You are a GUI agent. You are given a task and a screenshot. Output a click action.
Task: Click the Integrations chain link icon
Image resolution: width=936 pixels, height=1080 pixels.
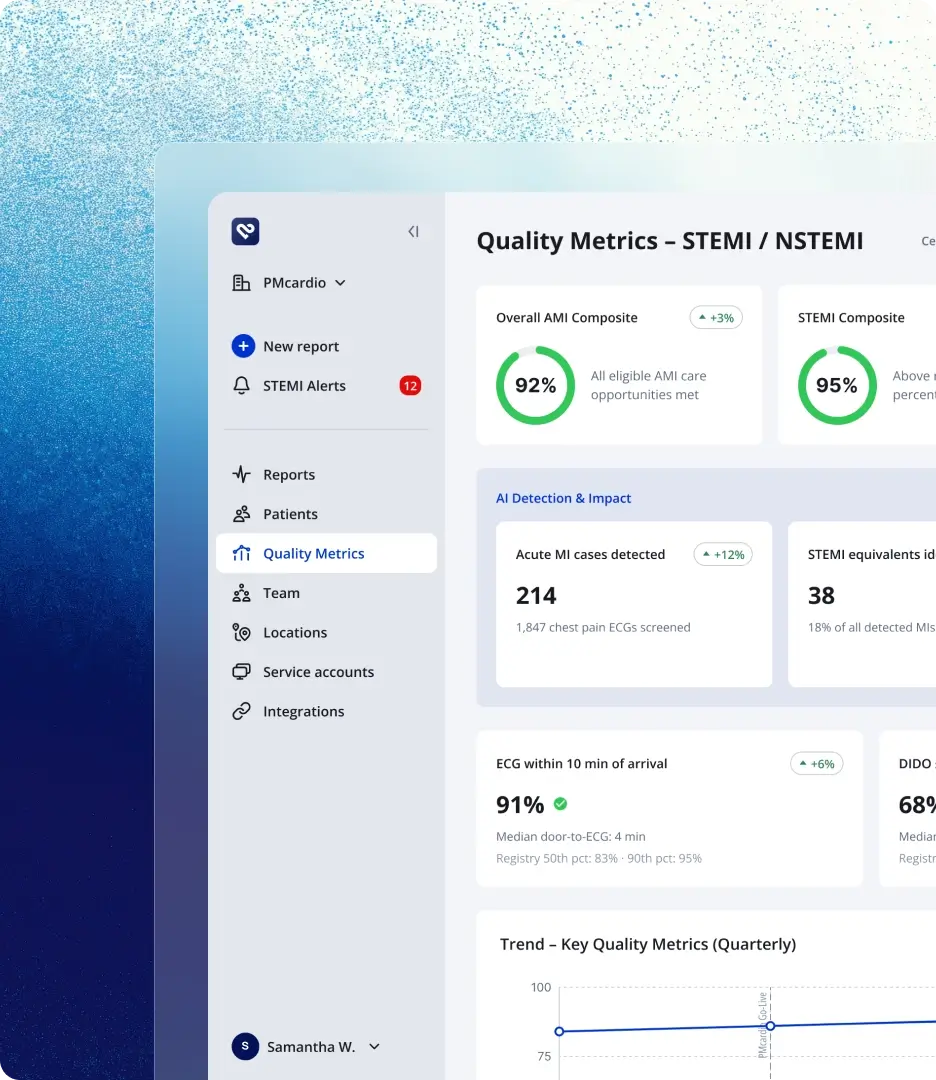pyautogui.click(x=241, y=712)
